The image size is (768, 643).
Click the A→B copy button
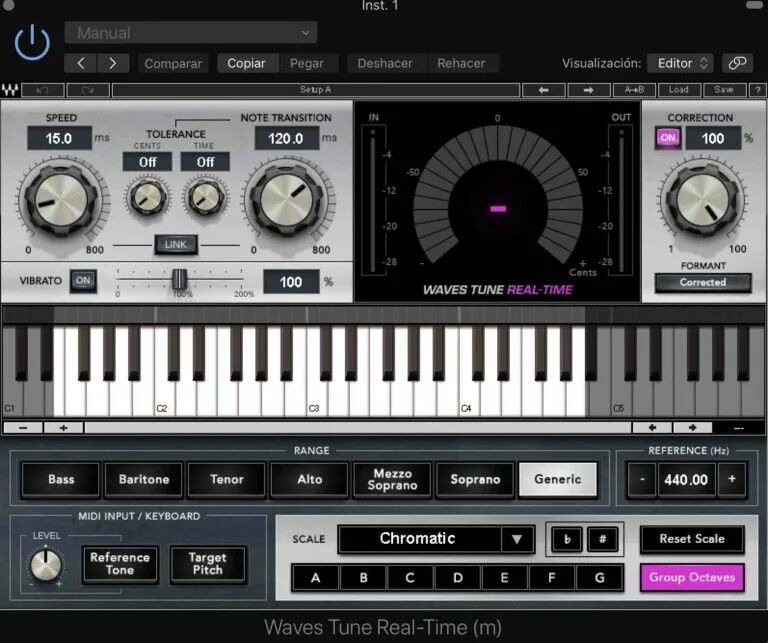pos(634,90)
